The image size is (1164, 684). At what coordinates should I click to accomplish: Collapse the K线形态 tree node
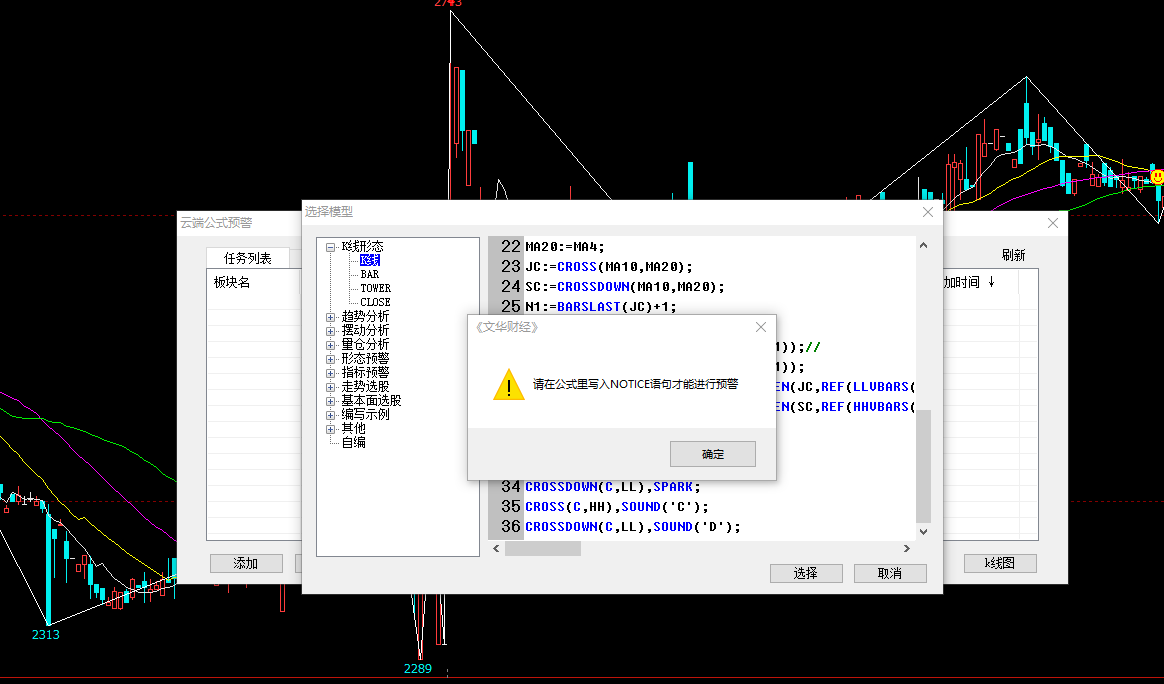[331, 246]
